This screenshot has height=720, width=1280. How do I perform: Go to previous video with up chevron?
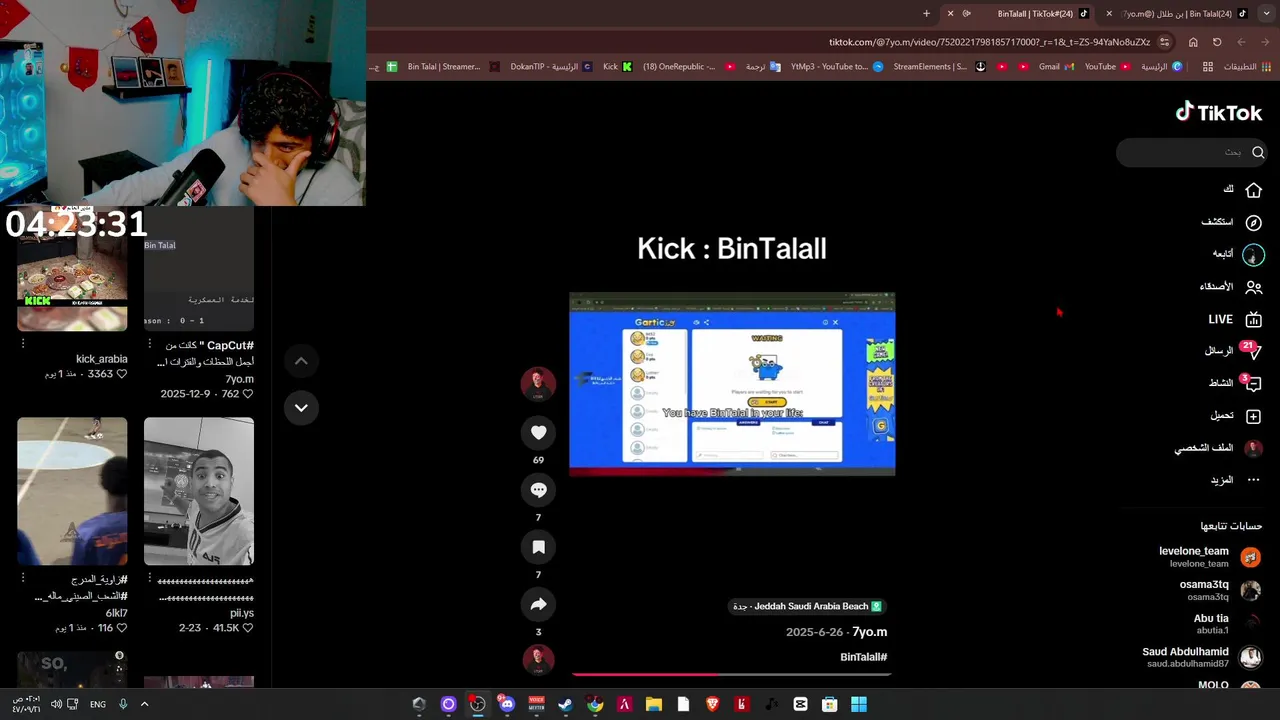(301, 361)
